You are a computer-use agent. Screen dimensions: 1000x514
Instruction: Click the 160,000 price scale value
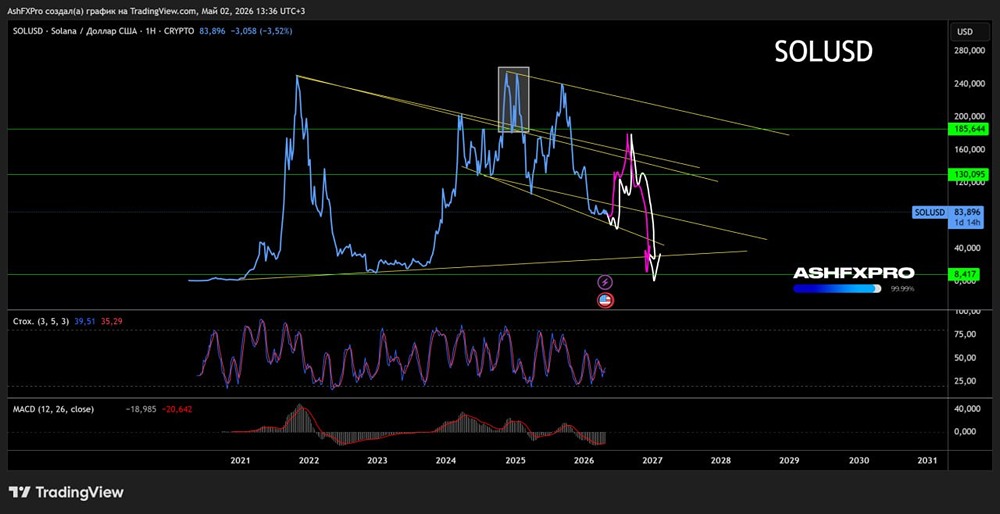(971, 149)
